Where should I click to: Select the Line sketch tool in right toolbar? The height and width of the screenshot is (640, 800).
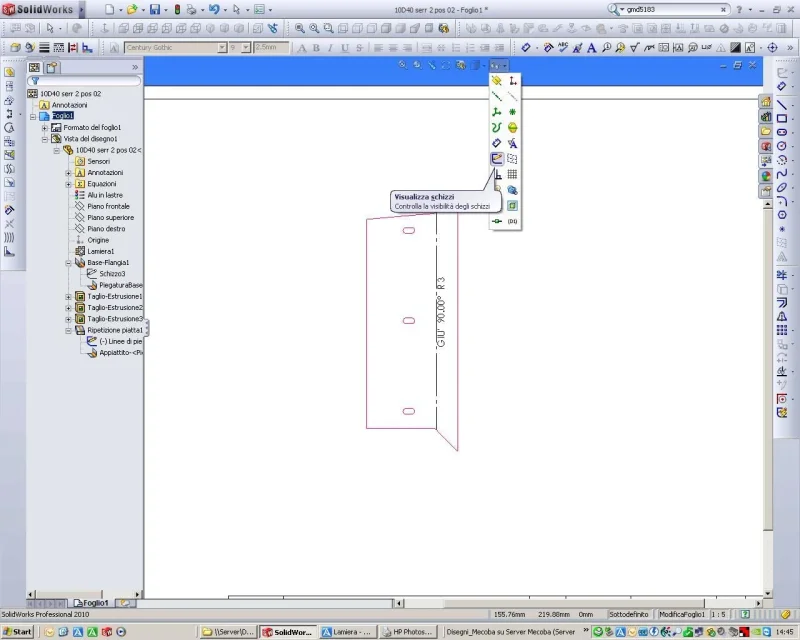(782, 103)
